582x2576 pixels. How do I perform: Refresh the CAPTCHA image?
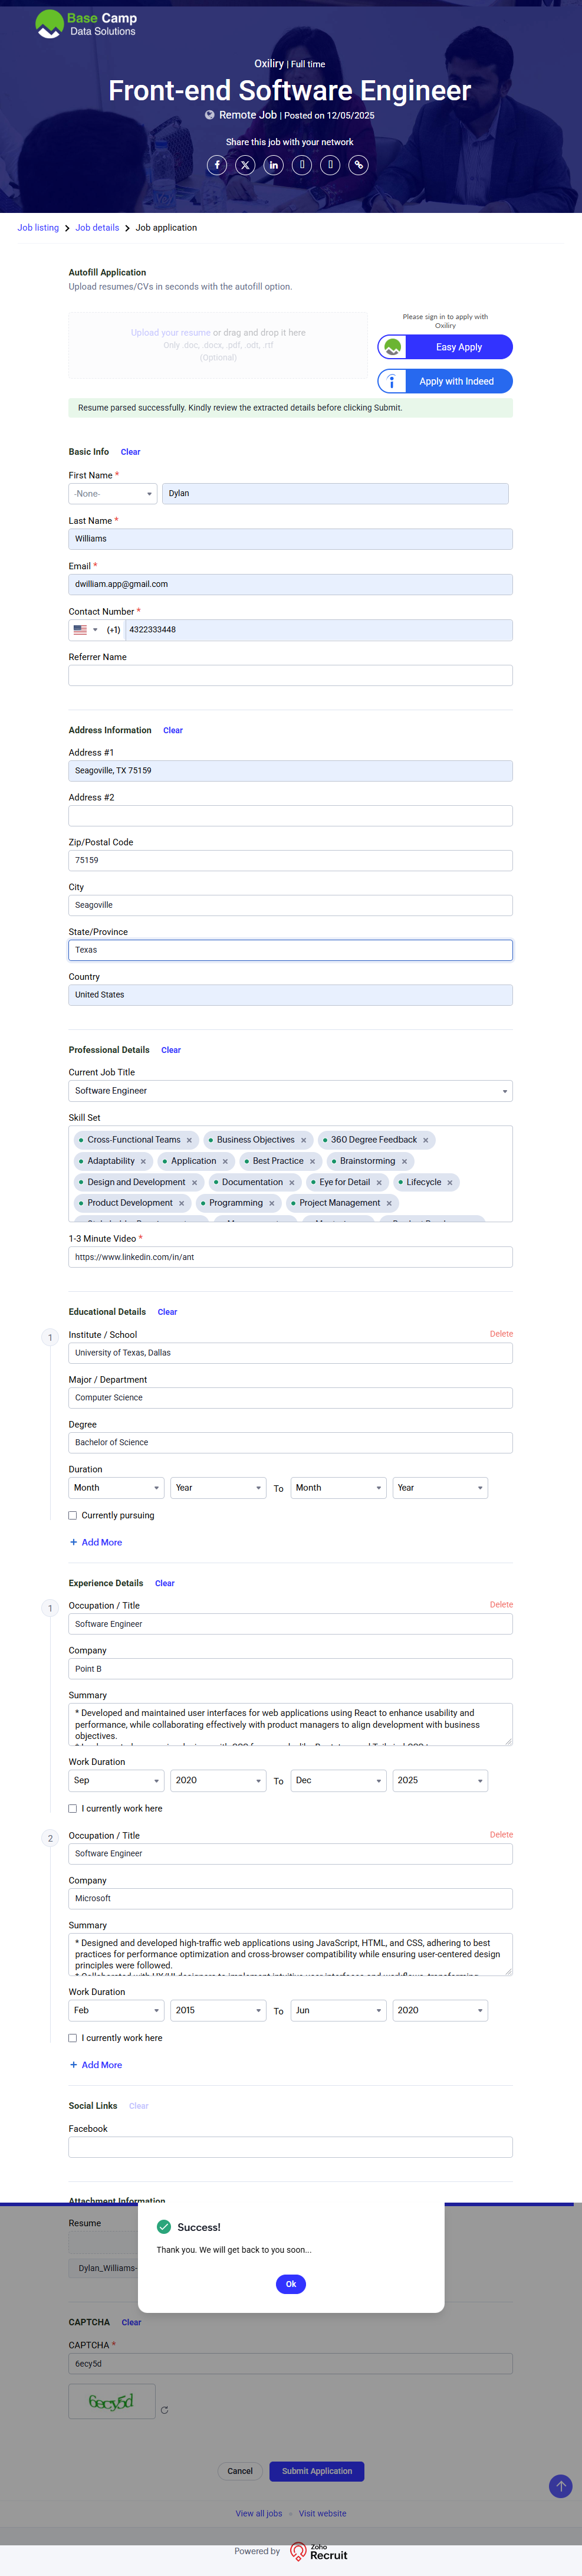point(164,2410)
